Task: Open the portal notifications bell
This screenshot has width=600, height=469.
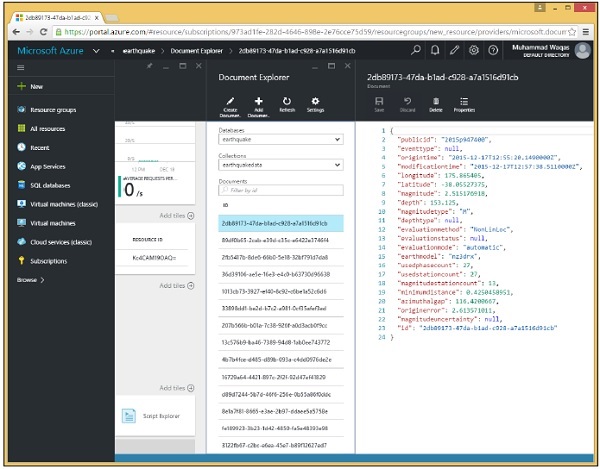Action: [x=435, y=50]
